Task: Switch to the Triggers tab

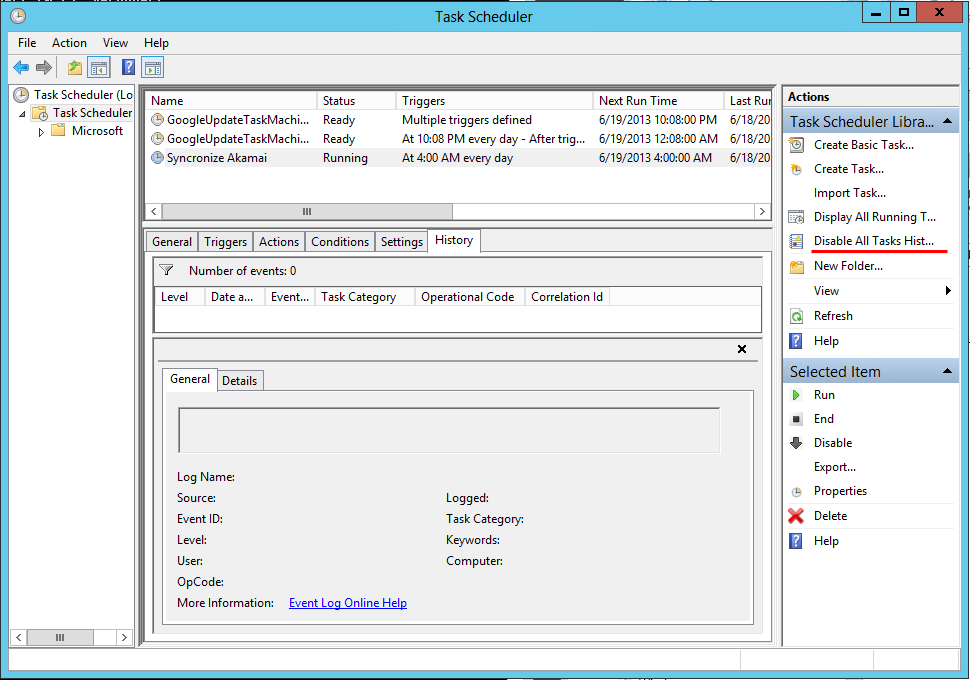Action: click(225, 242)
